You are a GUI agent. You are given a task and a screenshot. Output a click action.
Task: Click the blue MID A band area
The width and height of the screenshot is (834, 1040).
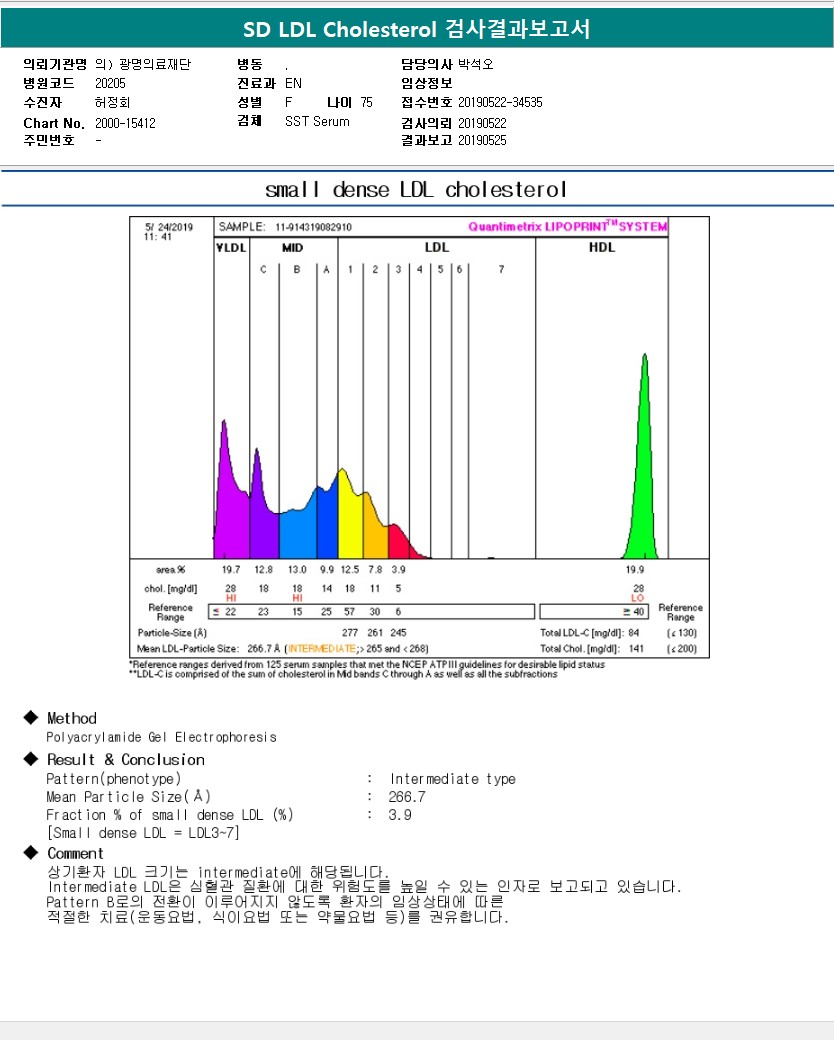326,520
